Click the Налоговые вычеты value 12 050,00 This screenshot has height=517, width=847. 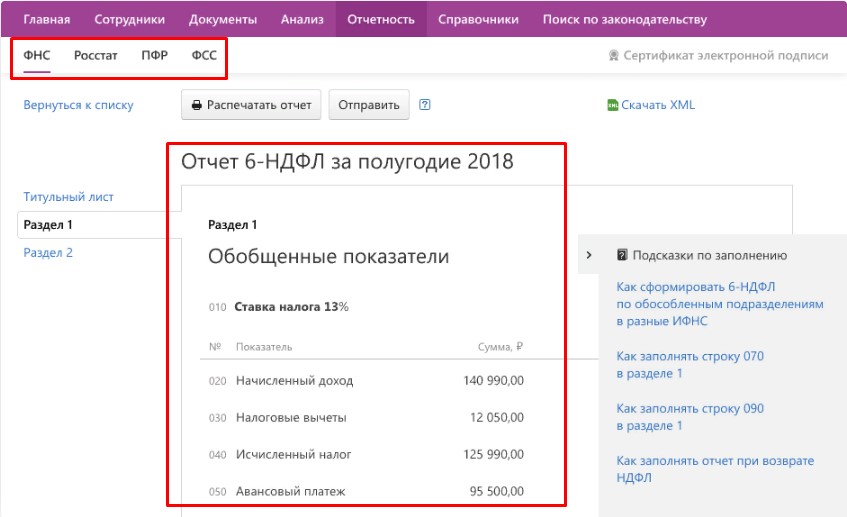pos(496,417)
